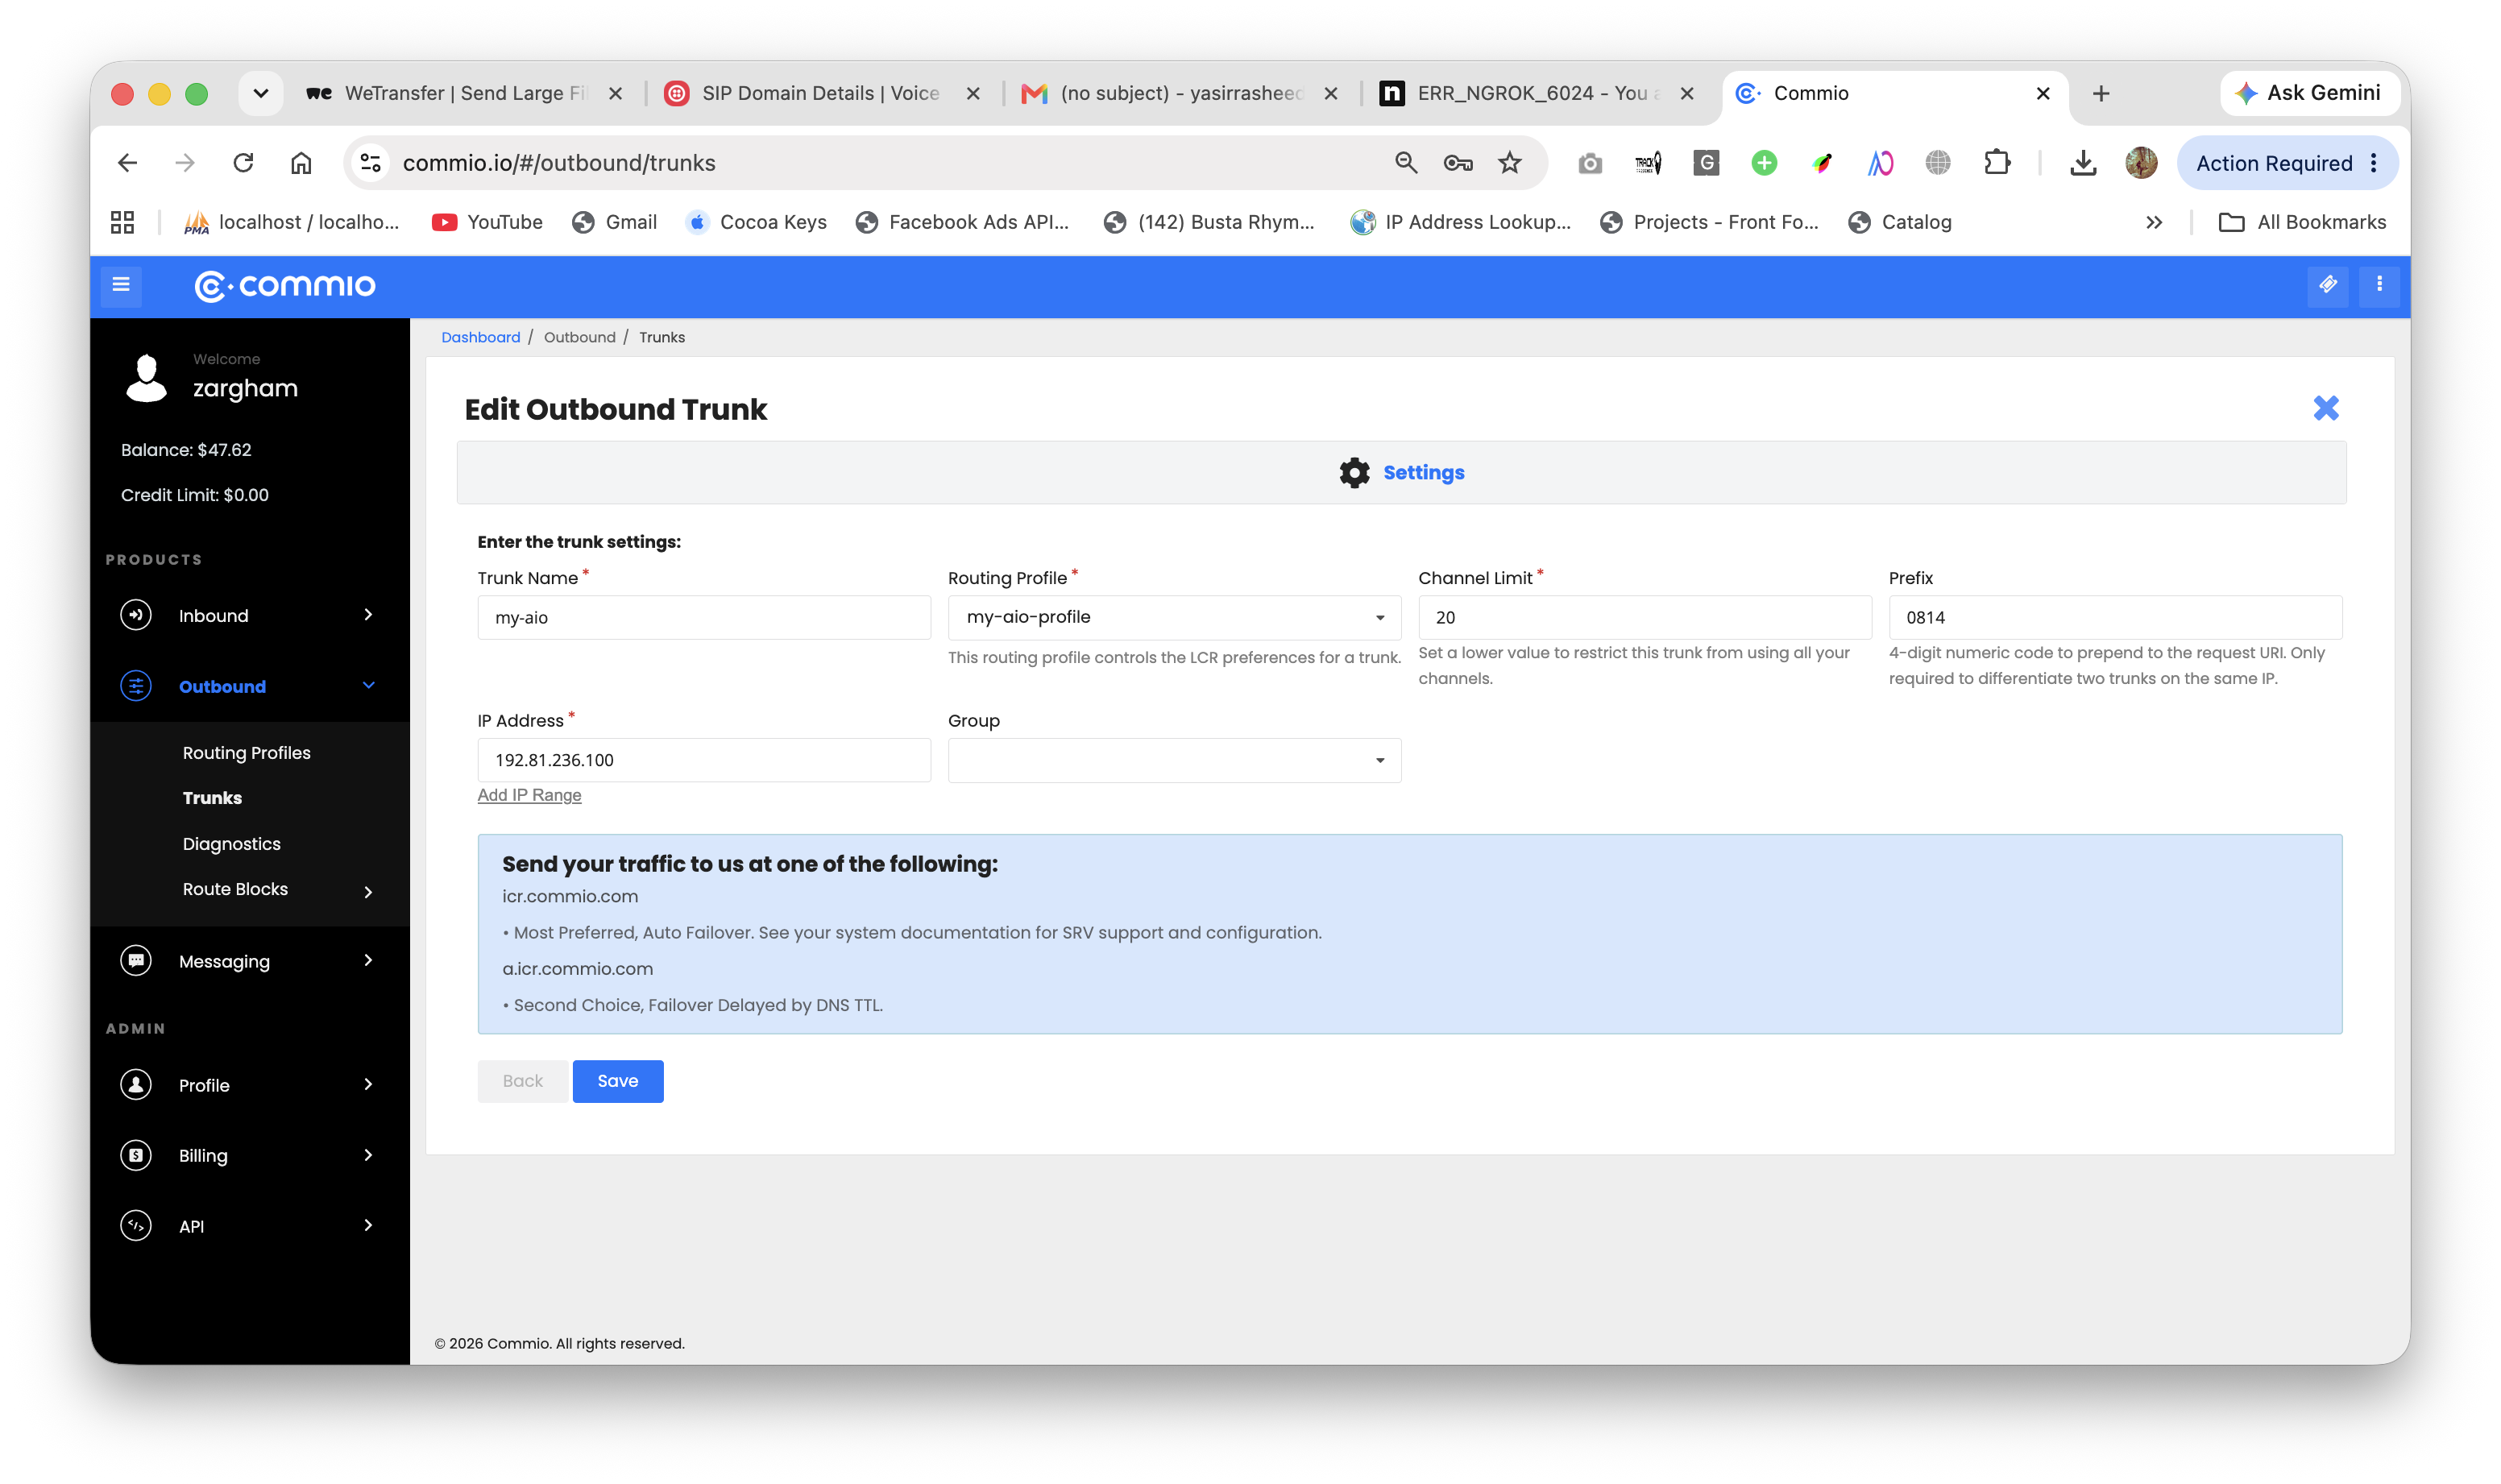Image resolution: width=2501 pixels, height=1484 pixels.
Task: Open the Group dropdown
Action: coord(1174,760)
